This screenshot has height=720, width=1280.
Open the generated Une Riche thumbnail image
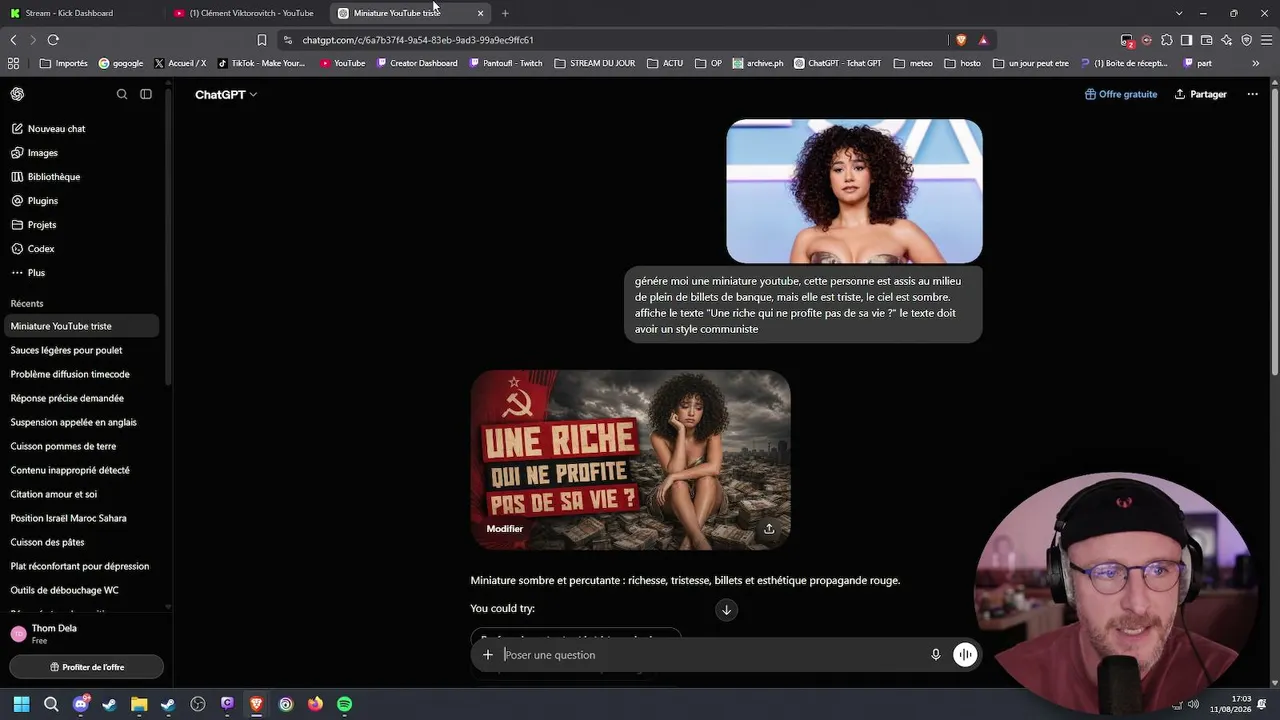[x=630, y=460]
